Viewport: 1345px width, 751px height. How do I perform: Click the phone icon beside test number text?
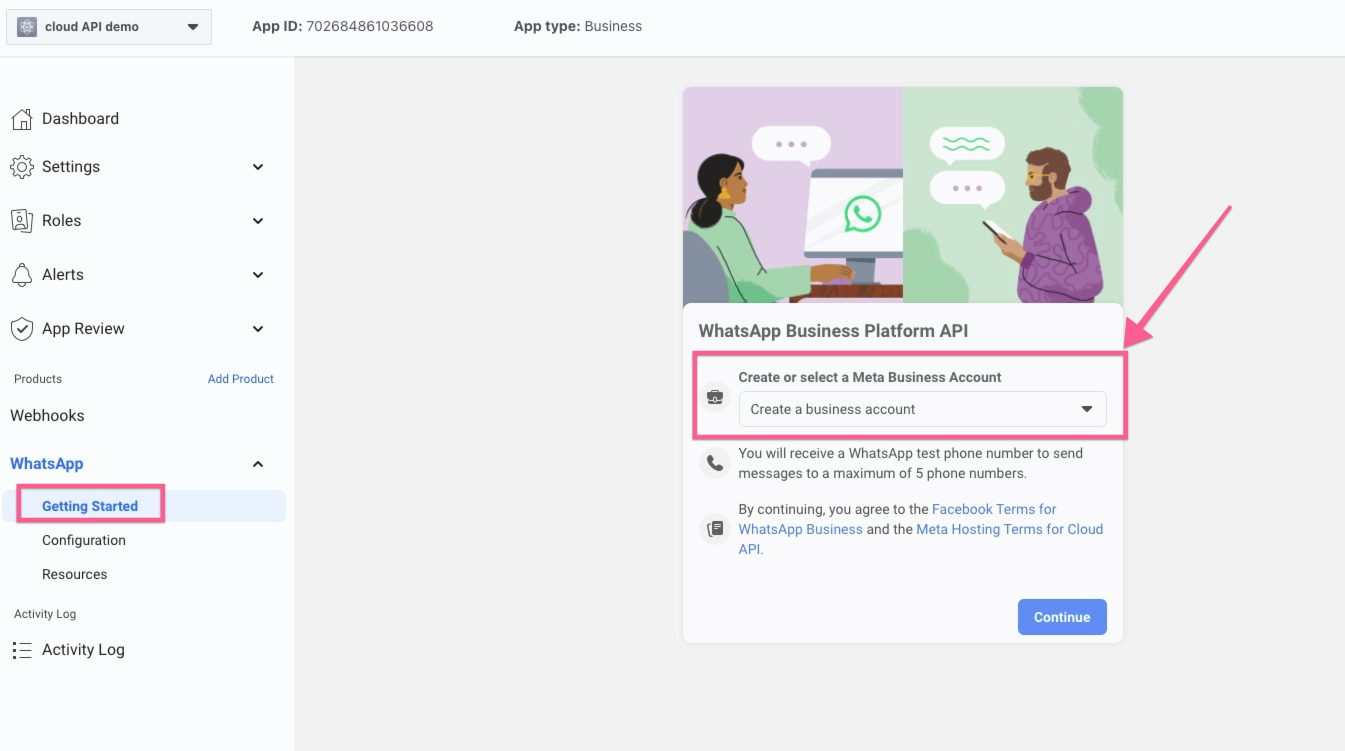coord(714,463)
